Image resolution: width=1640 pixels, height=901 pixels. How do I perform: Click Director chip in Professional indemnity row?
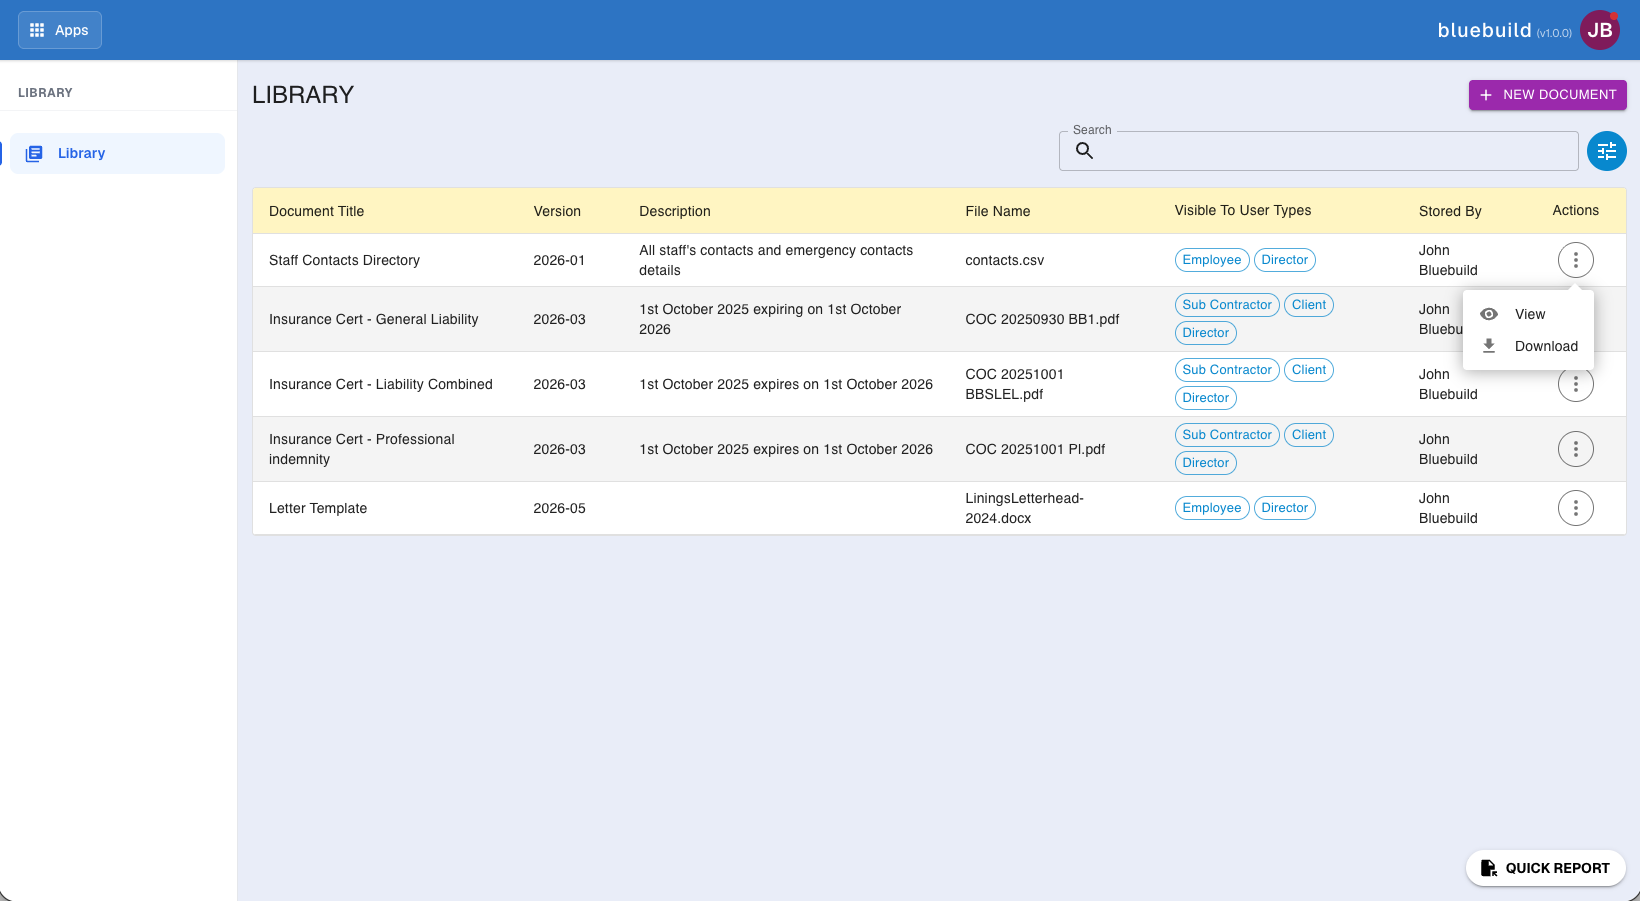1206,463
